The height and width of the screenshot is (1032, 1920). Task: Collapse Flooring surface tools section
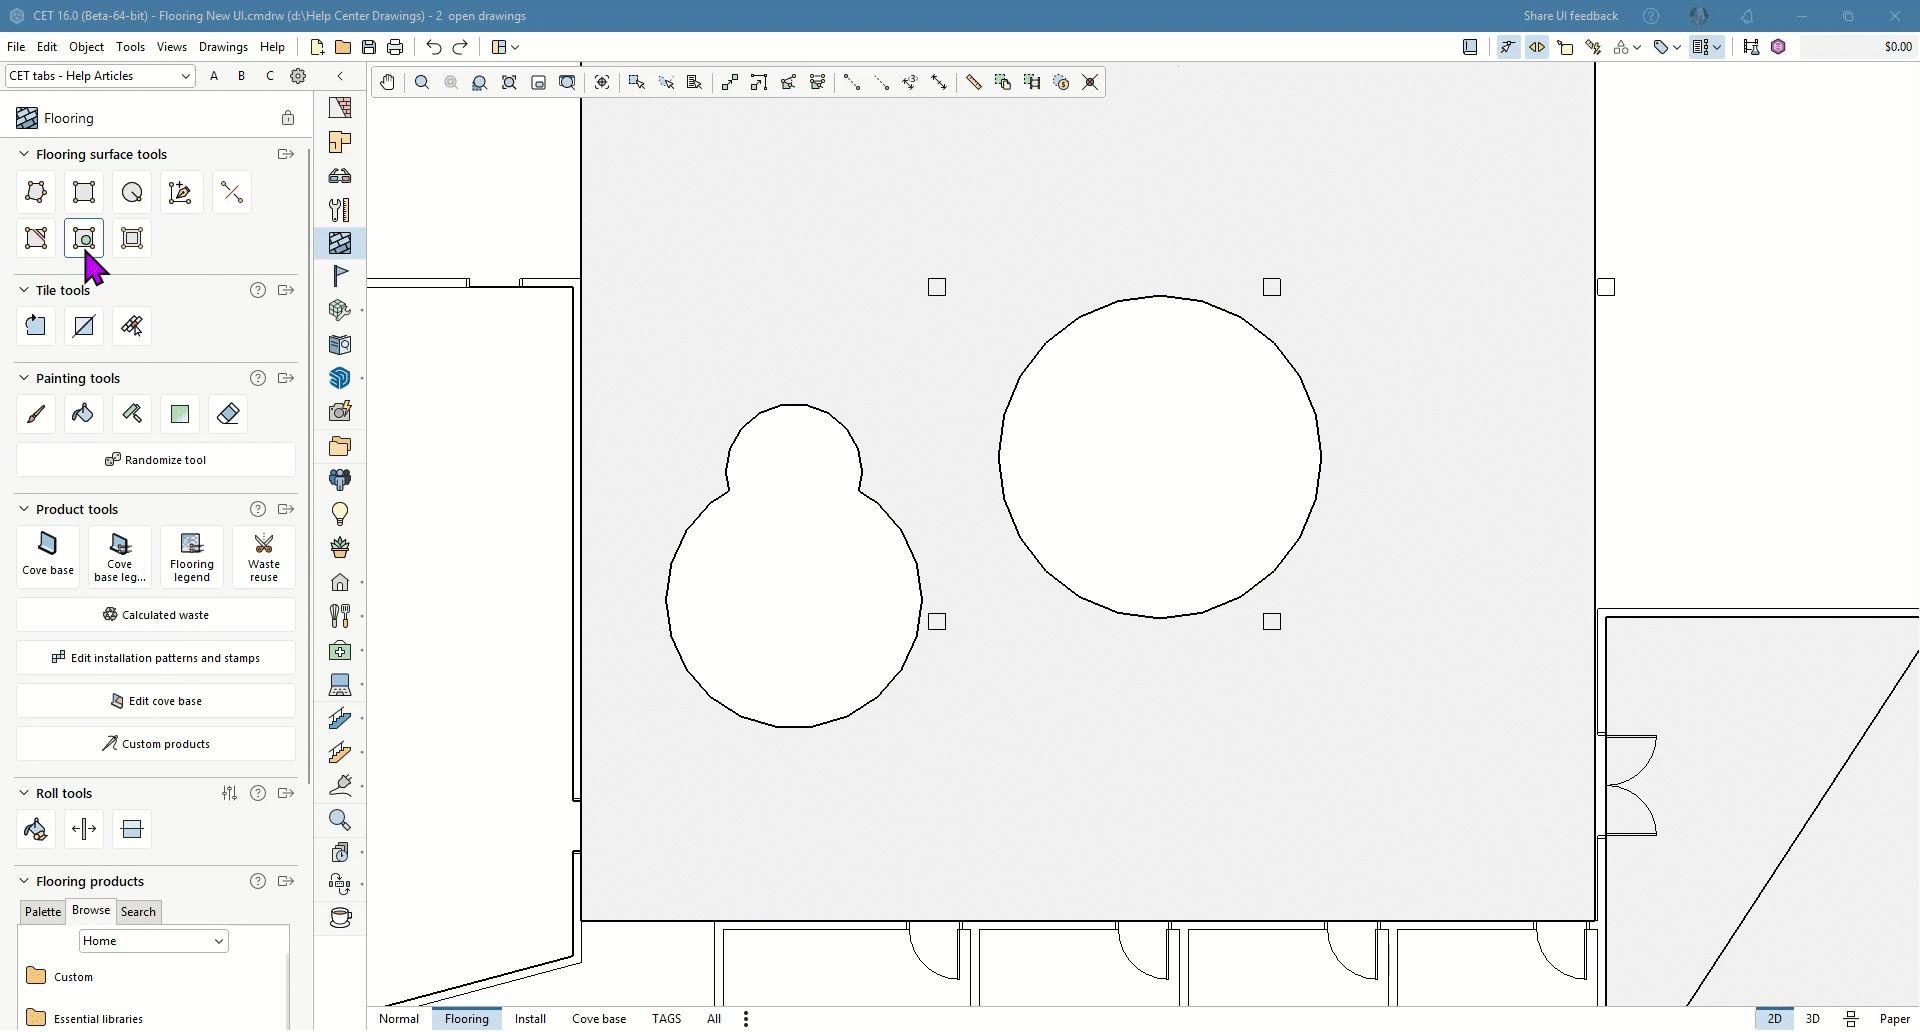pyautogui.click(x=24, y=154)
